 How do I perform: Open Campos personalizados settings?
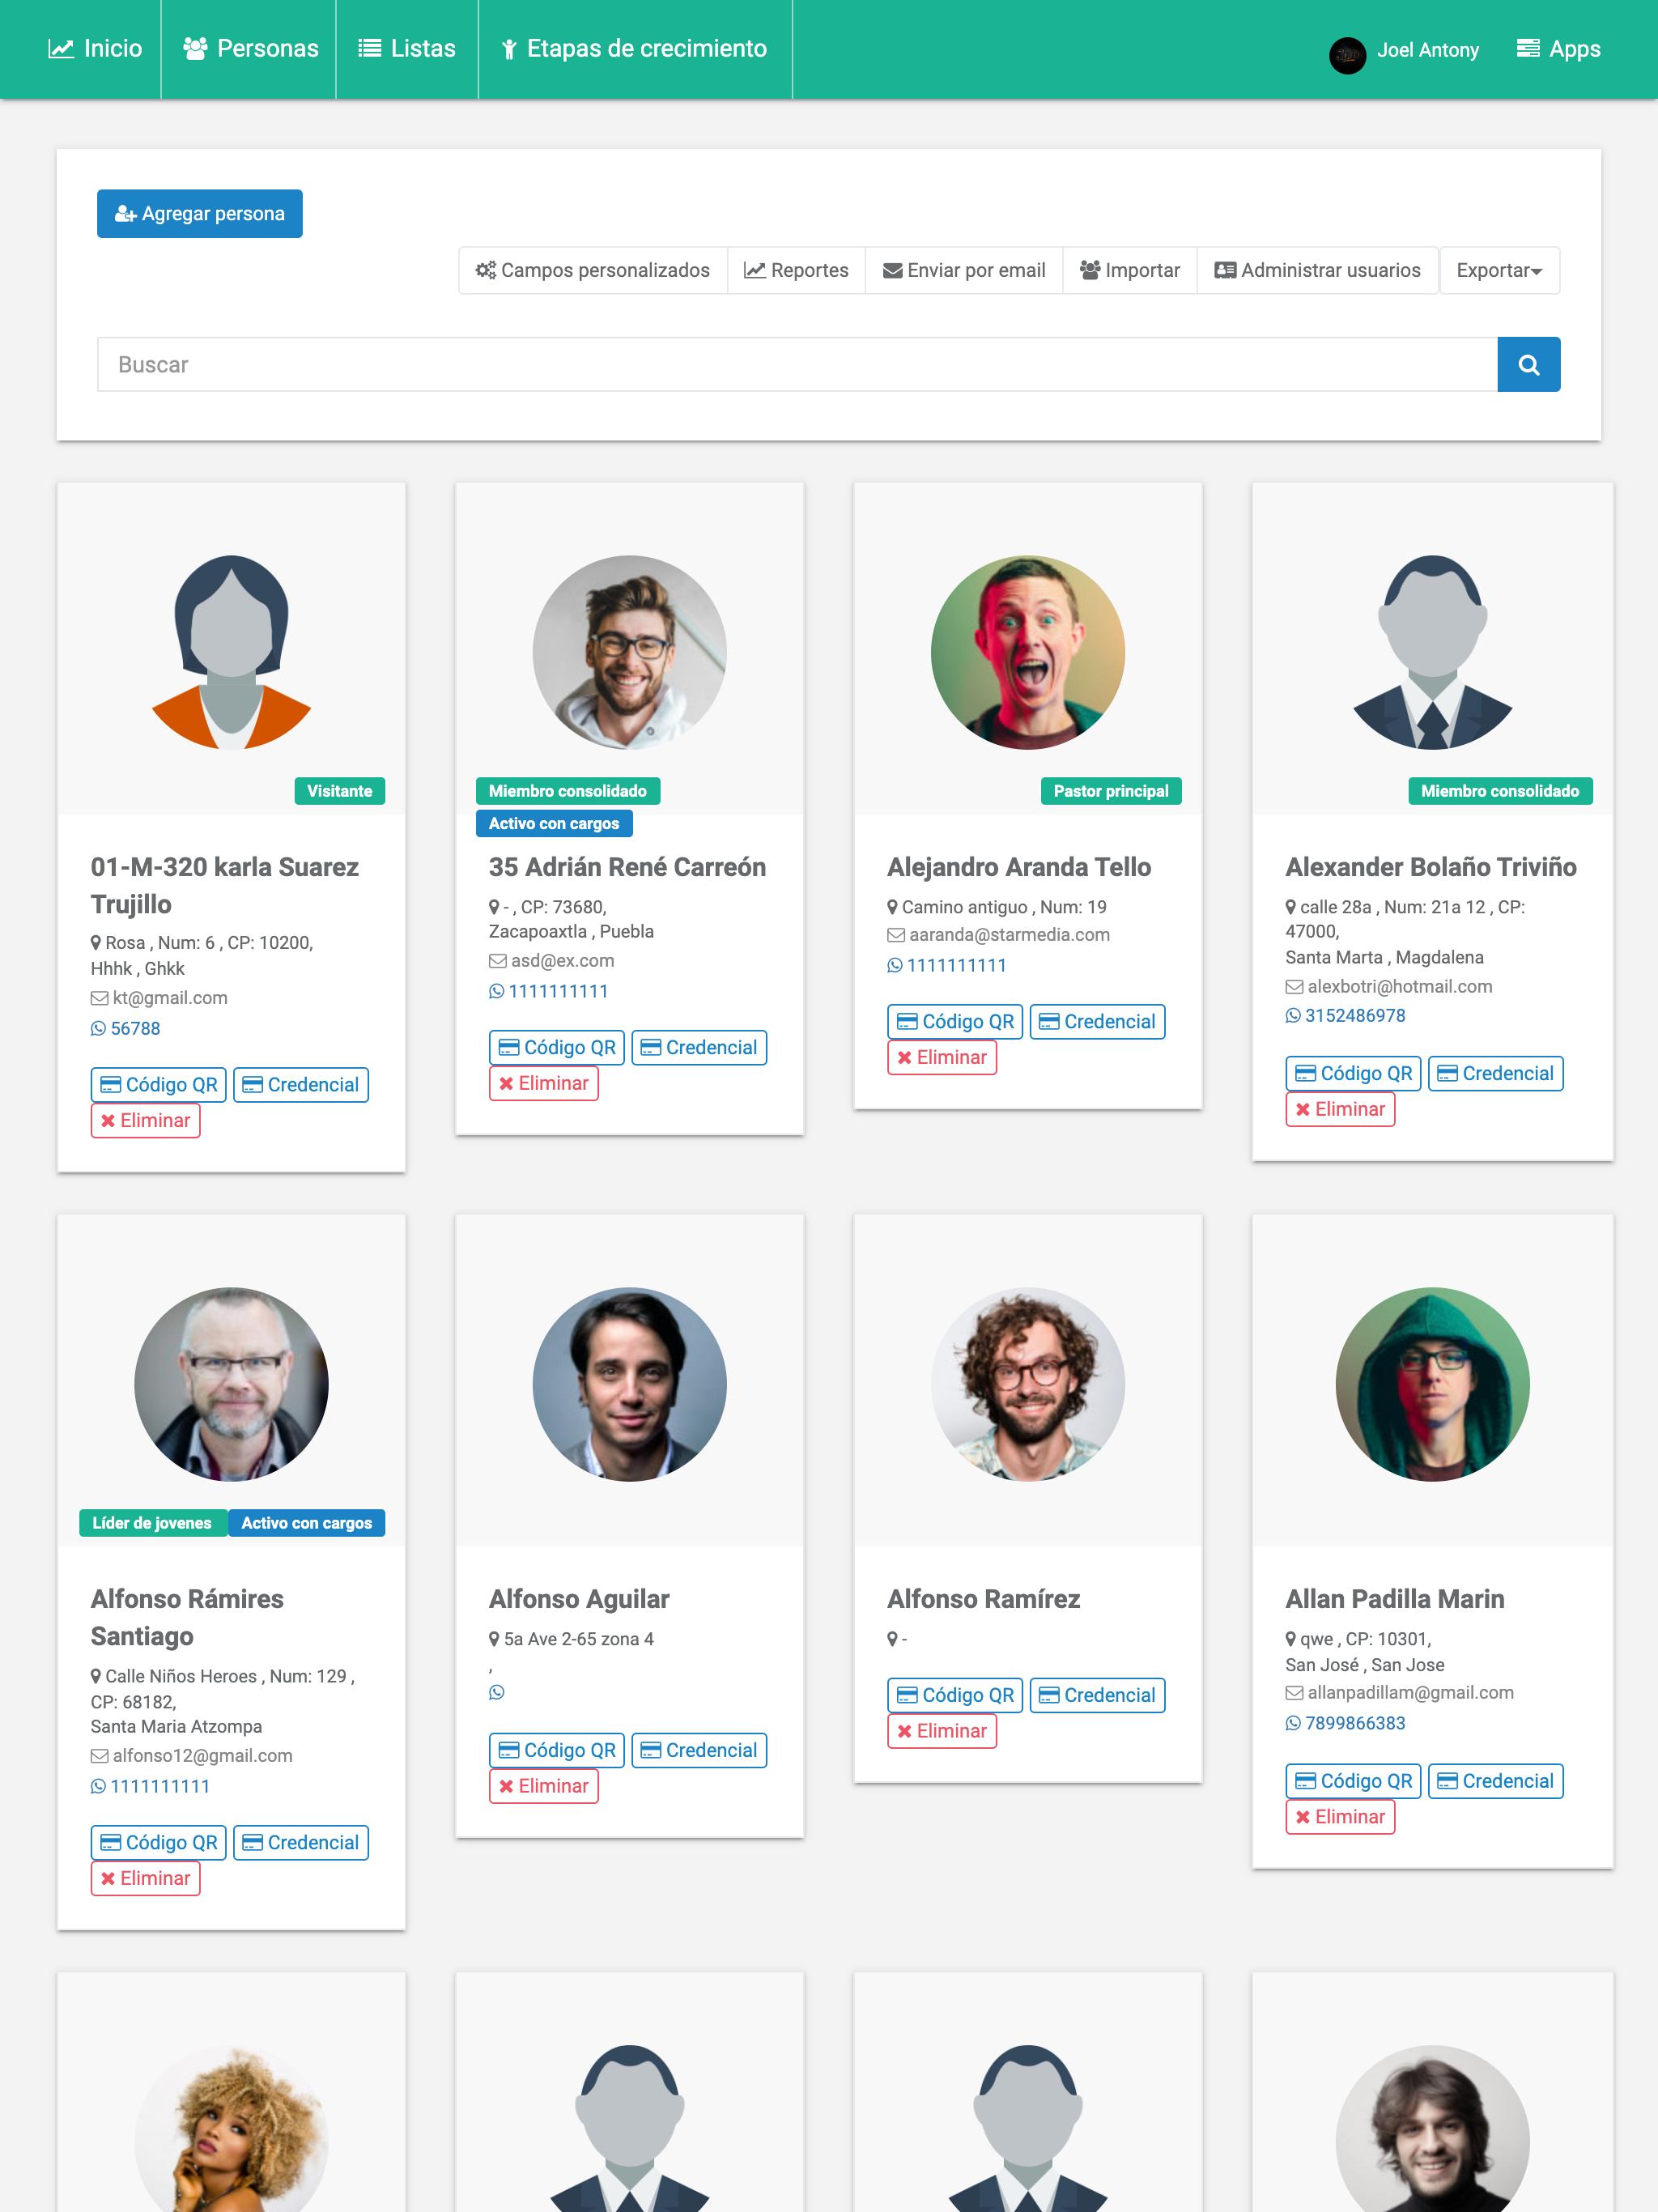click(x=593, y=270)
